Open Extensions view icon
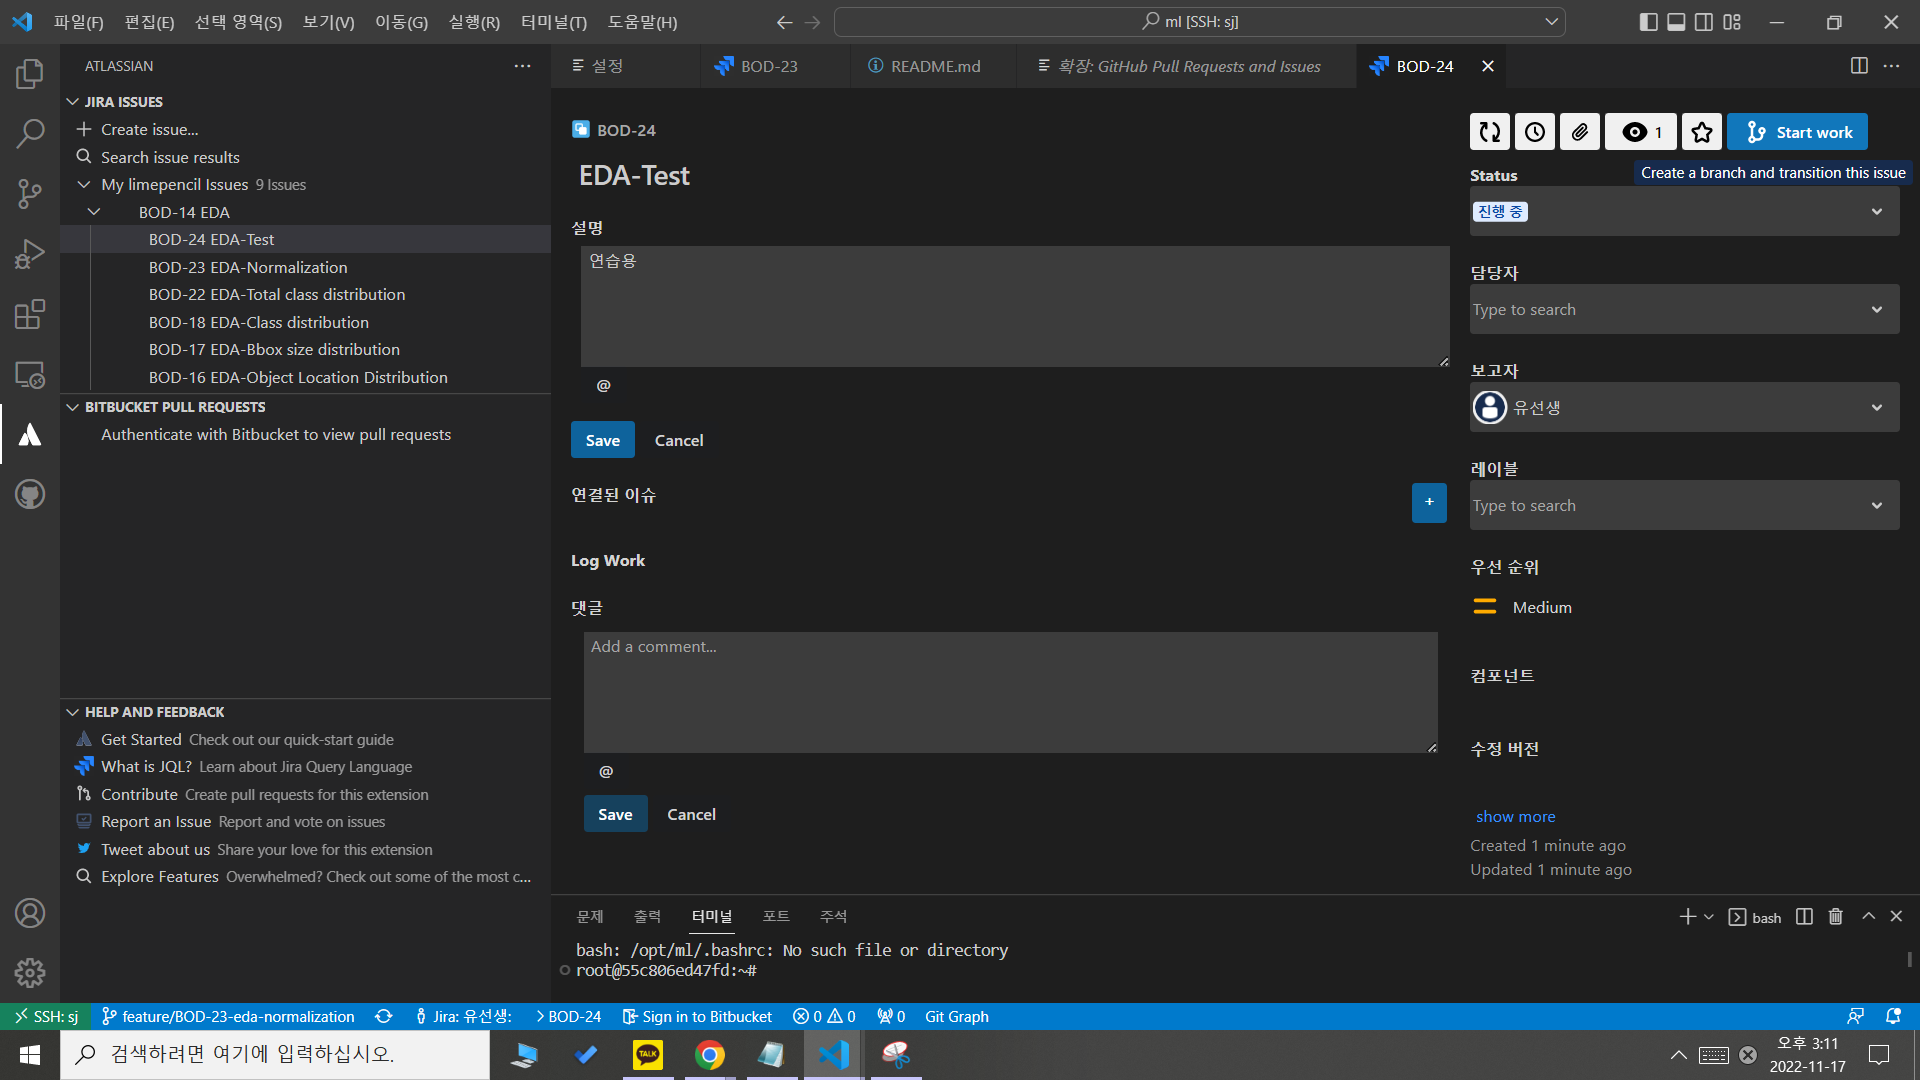The width and height of the screenshot is (1920, 1080). pos(30,314)
